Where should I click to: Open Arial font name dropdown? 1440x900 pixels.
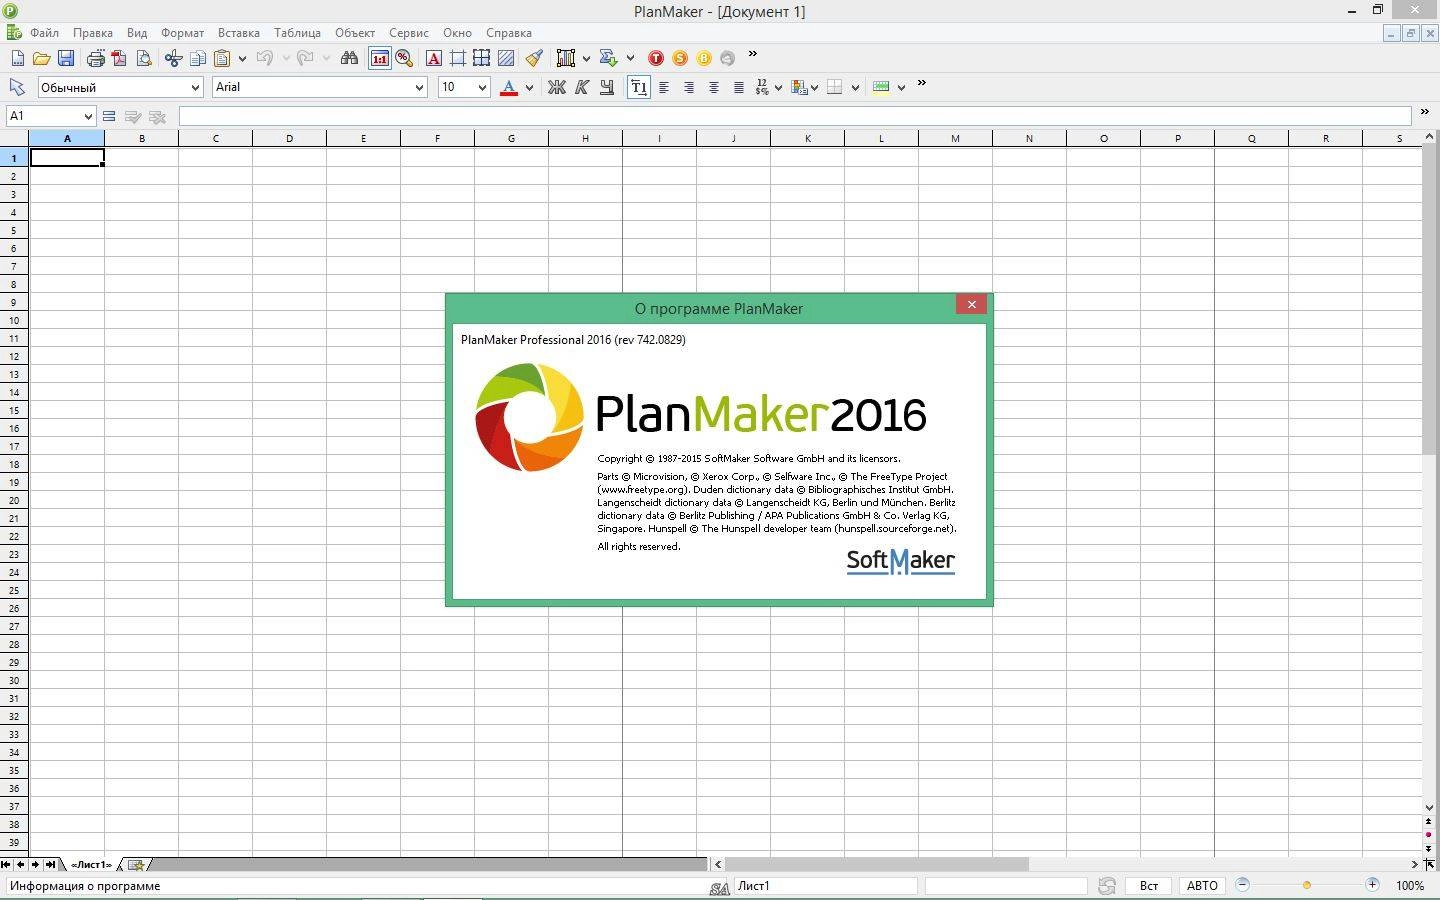(x=419, y=87)
